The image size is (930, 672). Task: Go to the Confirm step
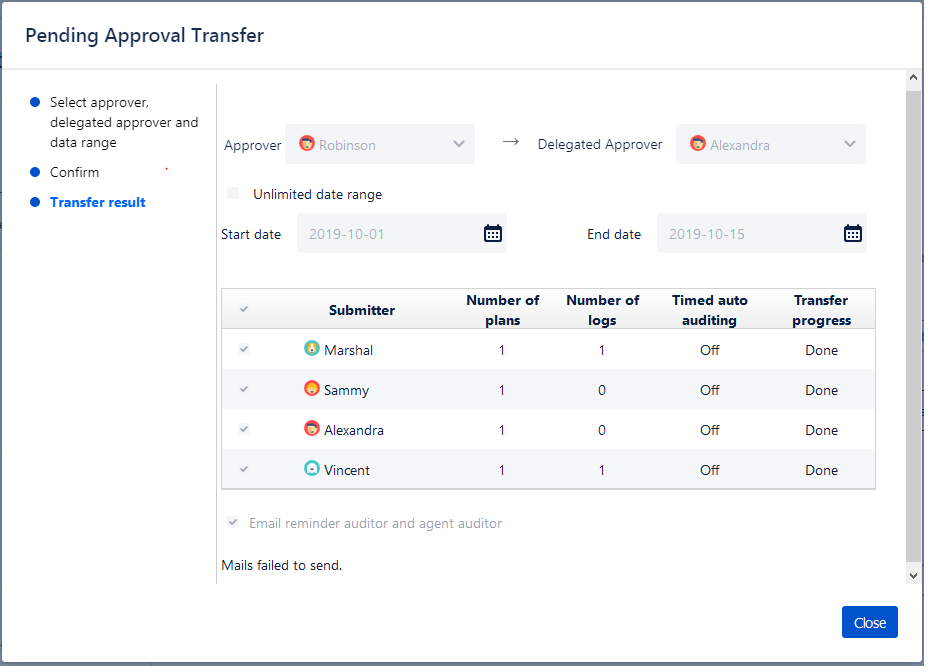[x=74, y=172]
